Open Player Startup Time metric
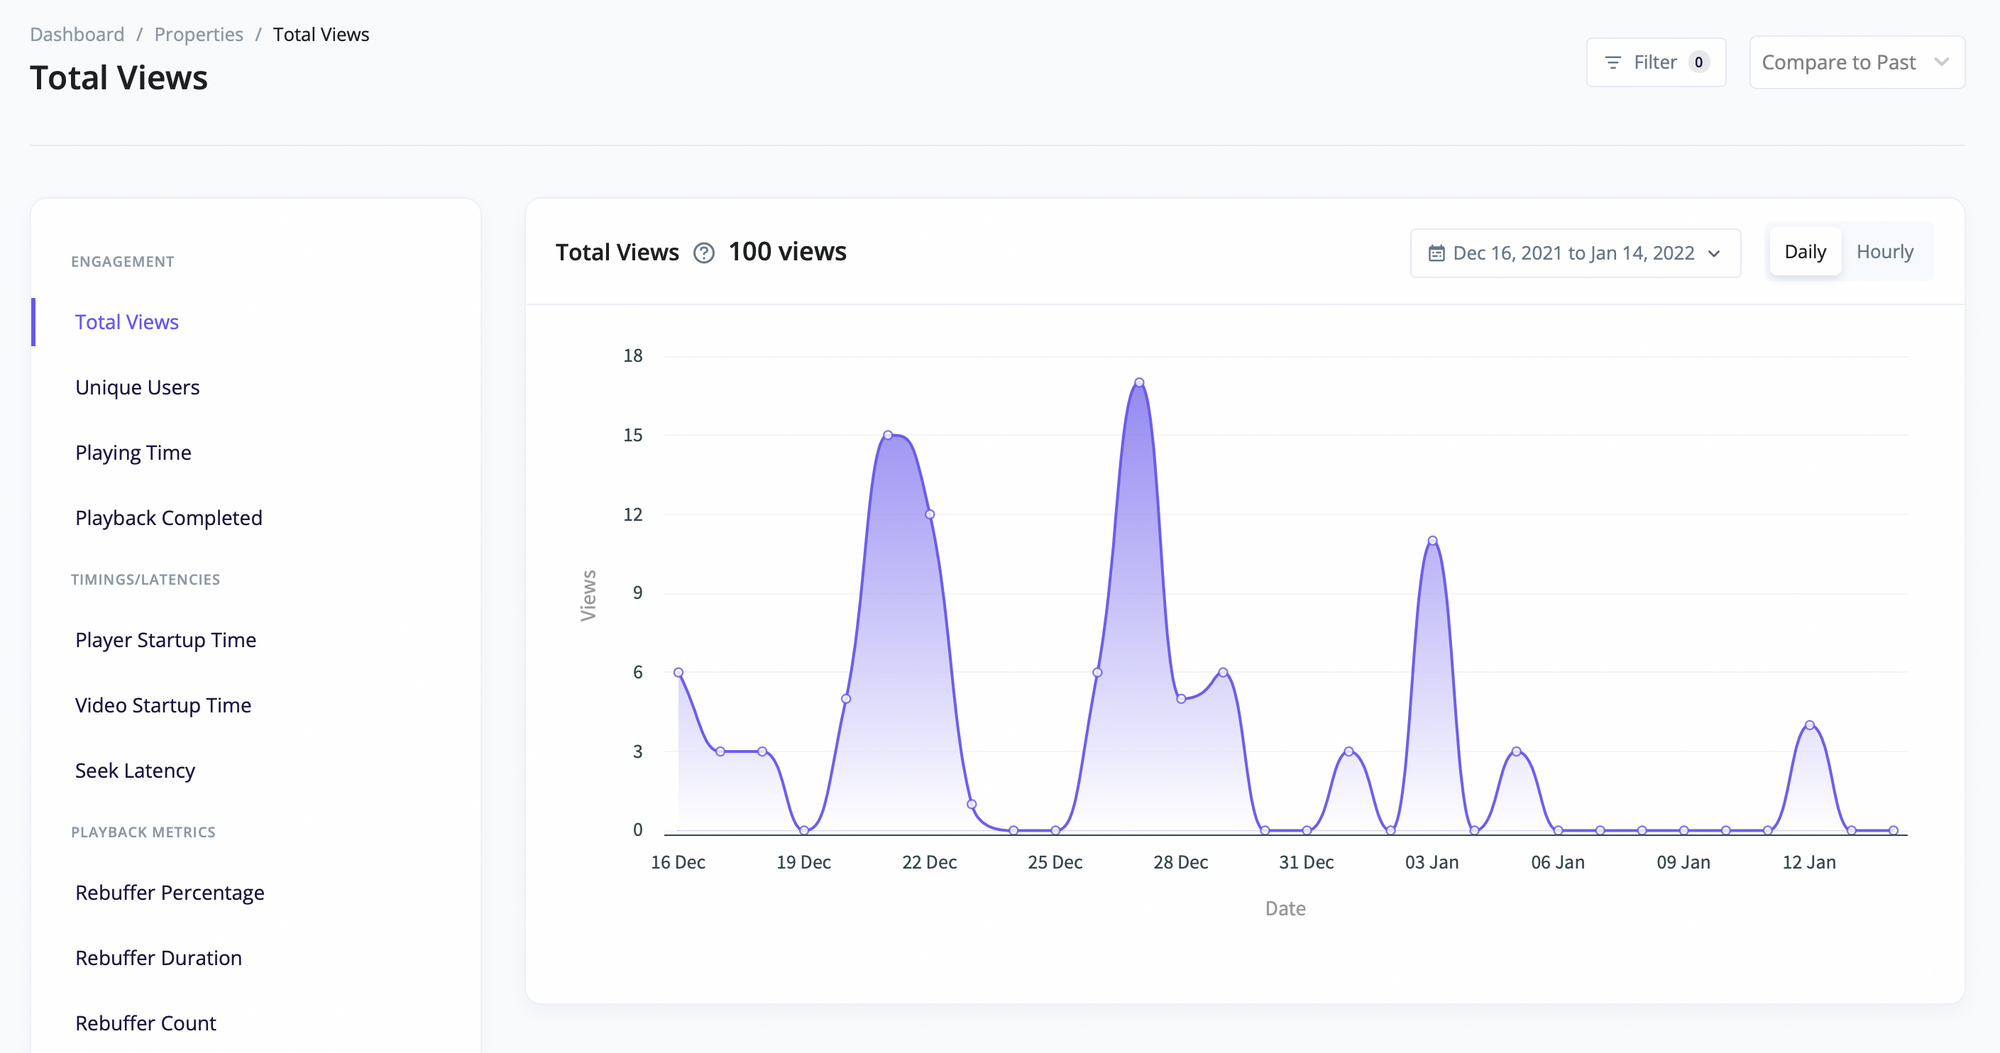2000x1053 pixels. coord(166,640)
